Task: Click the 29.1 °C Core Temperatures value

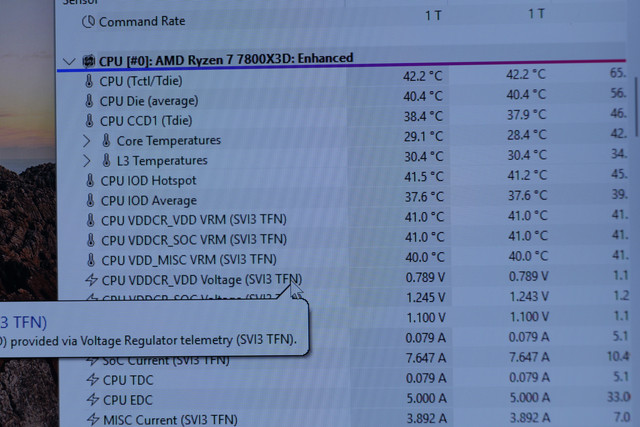Action: coord(423,136)
